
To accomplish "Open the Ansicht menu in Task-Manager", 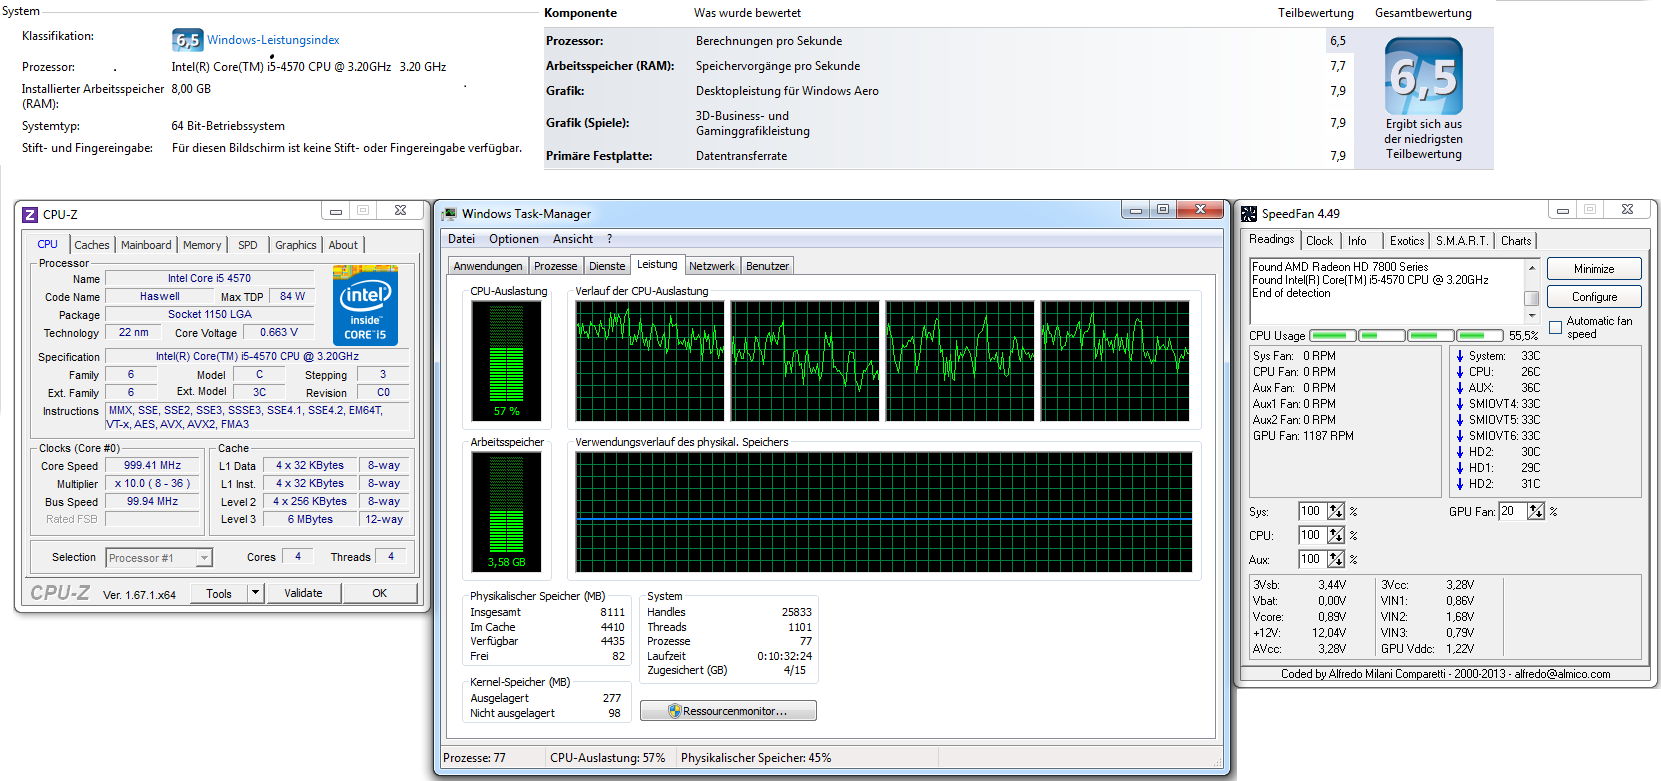I will tap(573, 239).
